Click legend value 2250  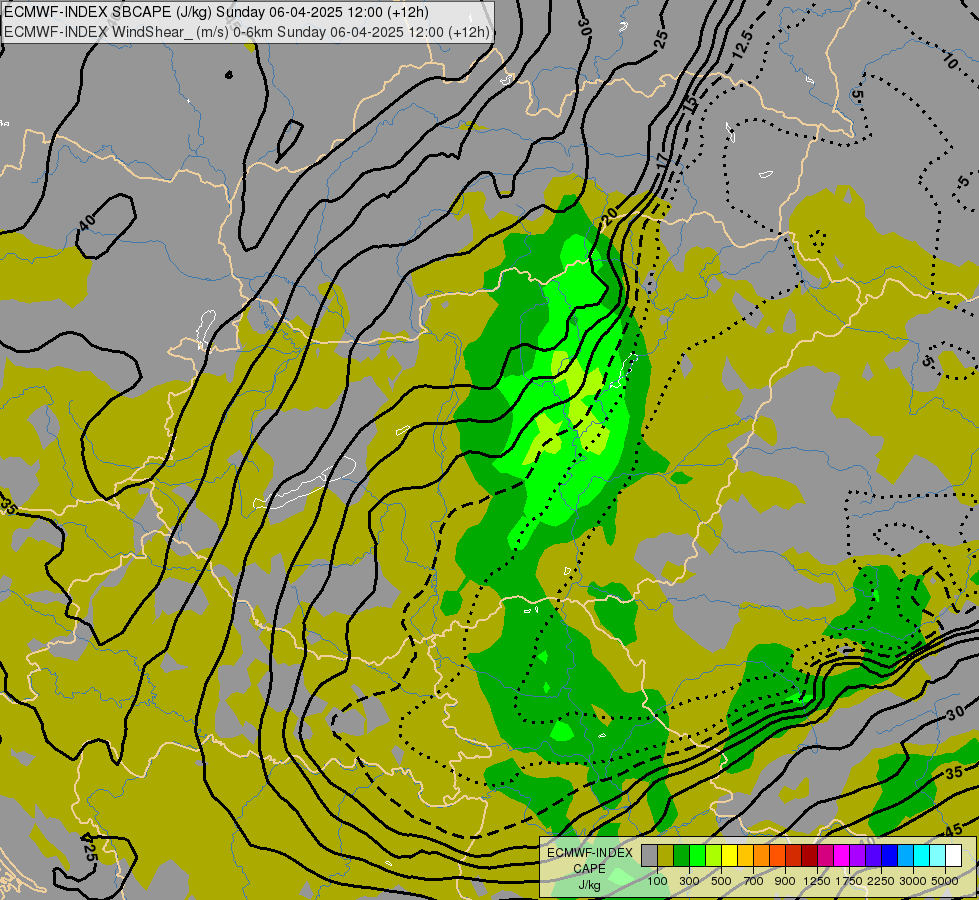tap(881, 881)
